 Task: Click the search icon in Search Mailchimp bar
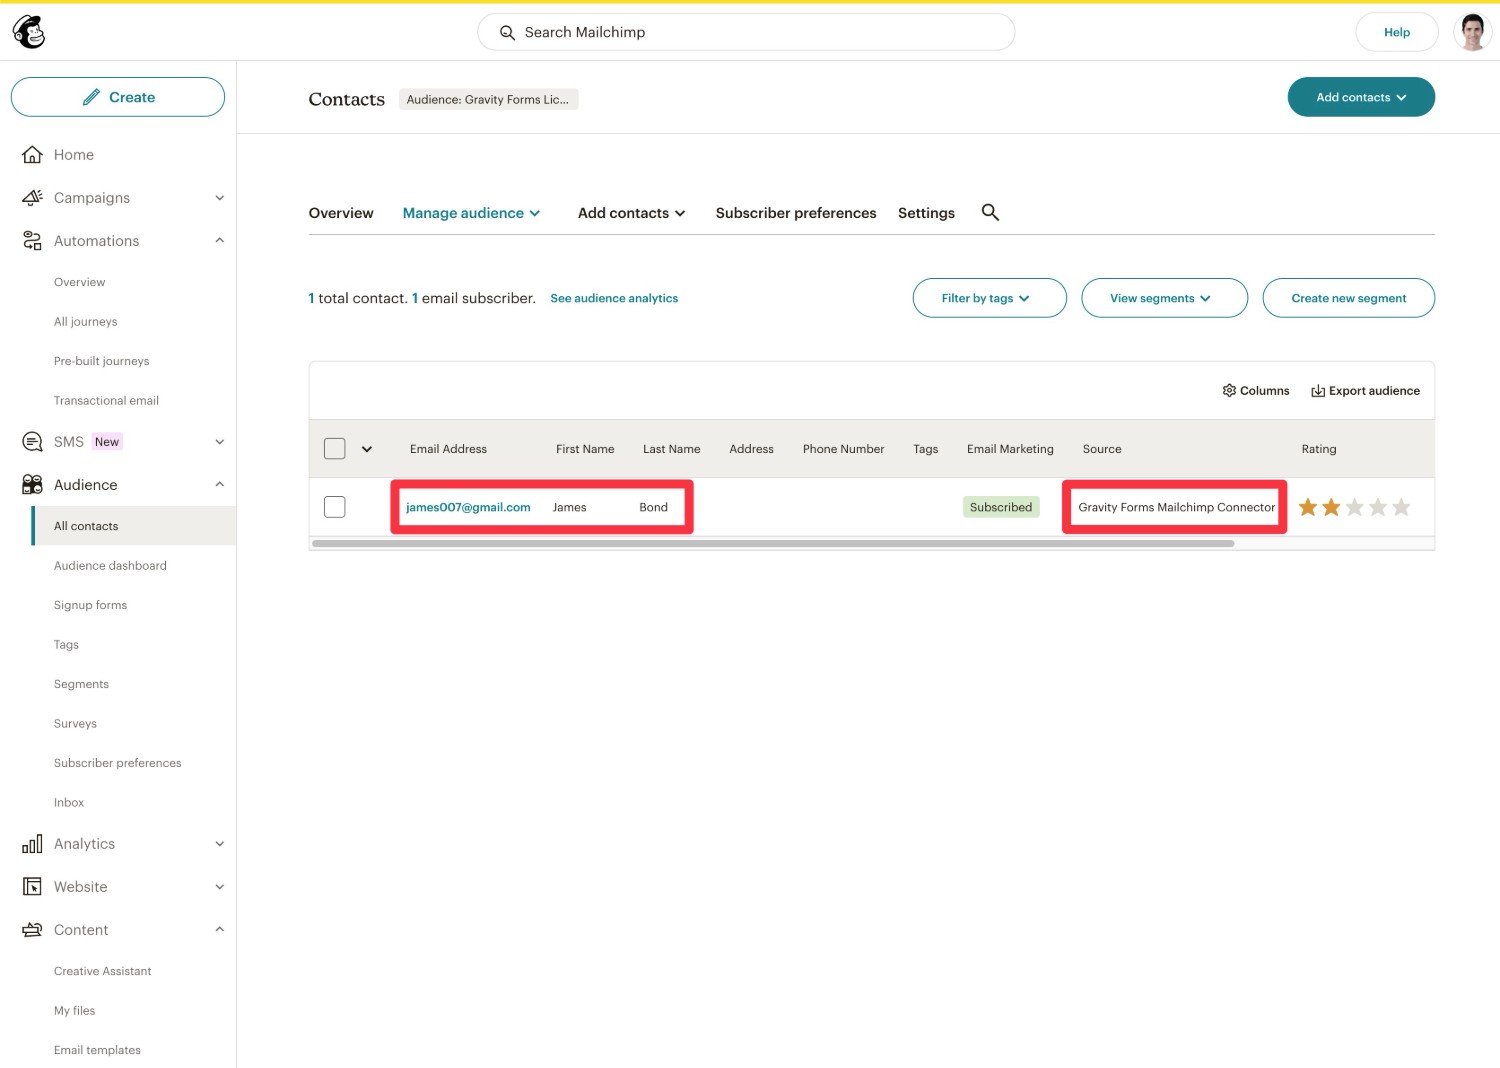[507, 33]
